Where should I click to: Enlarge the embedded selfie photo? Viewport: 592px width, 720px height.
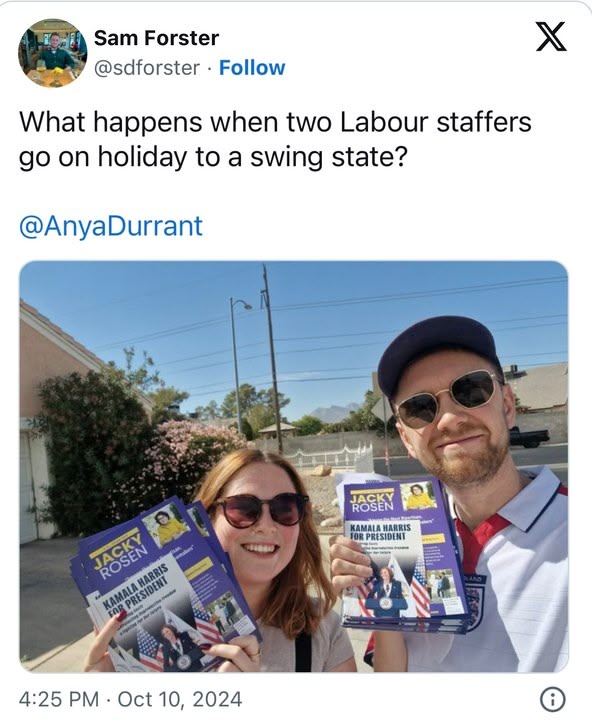pyautogui.click(x=294, y=466)
